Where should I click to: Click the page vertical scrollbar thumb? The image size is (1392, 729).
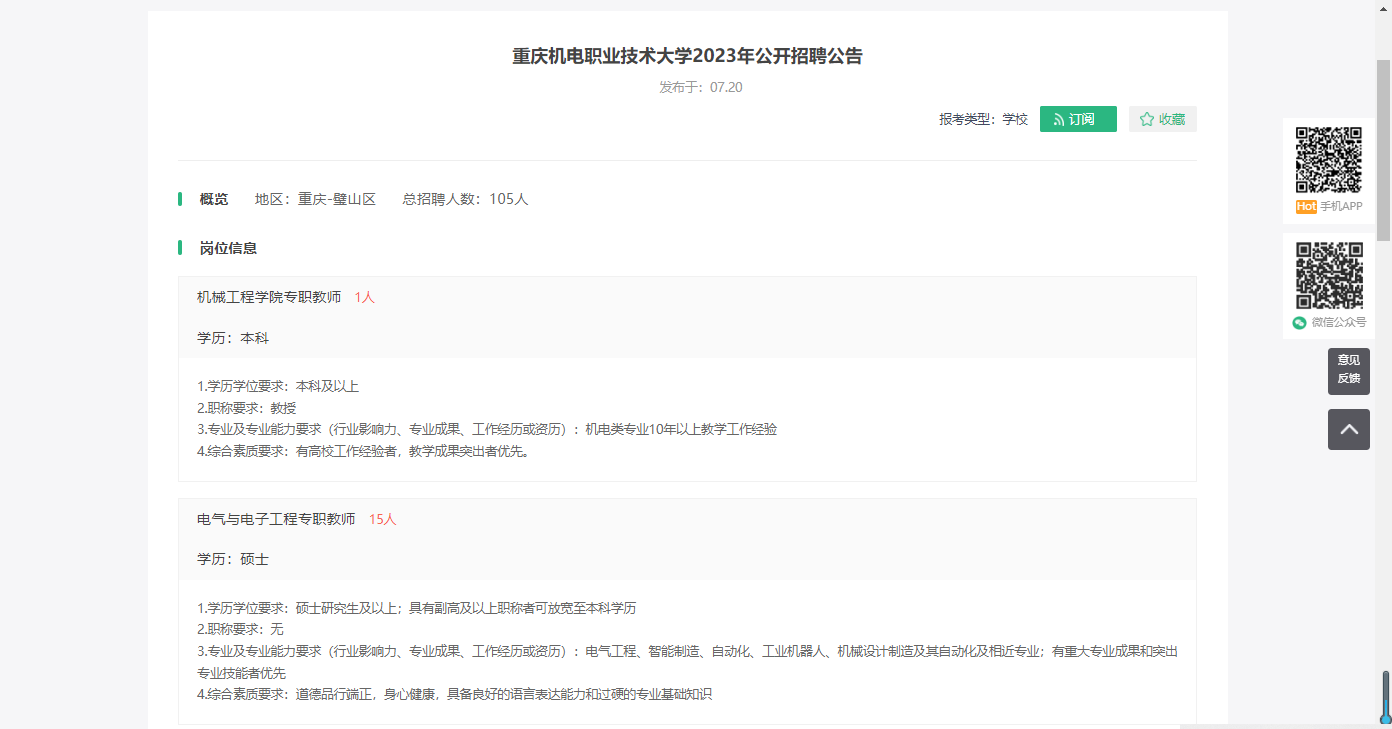point(1384,150)
